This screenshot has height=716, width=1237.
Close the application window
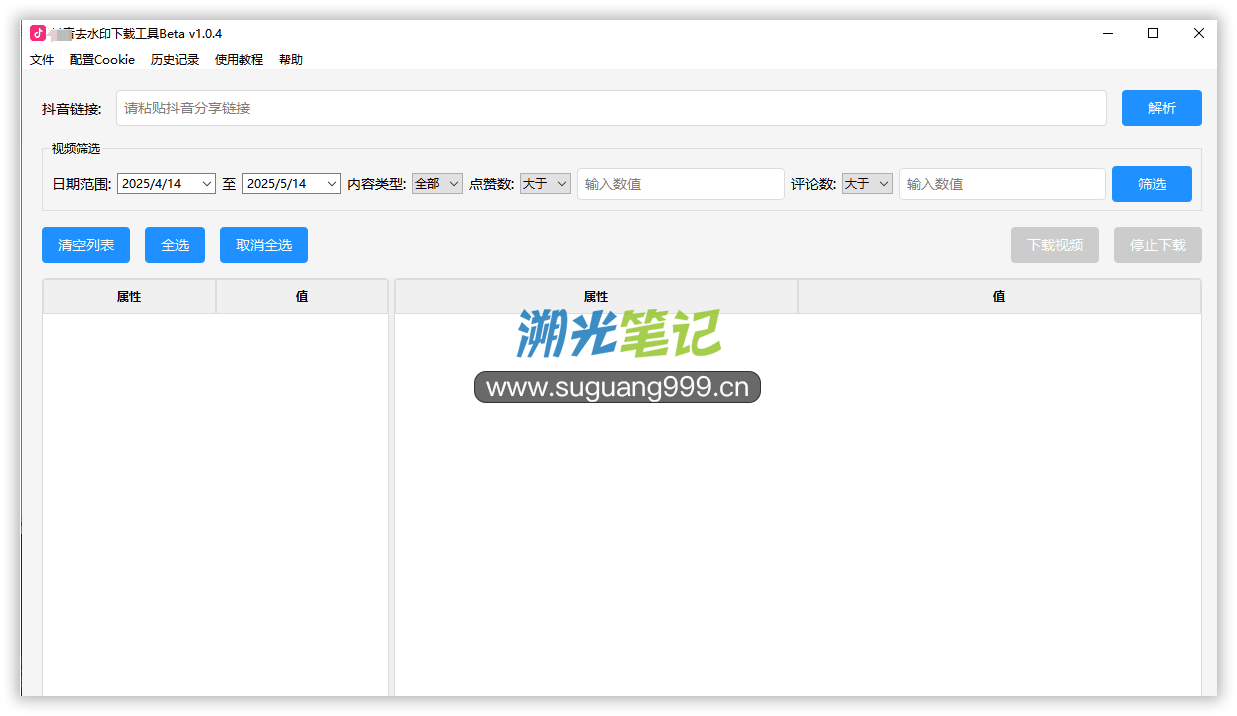pyautogui.click(x=1198, y=33)
